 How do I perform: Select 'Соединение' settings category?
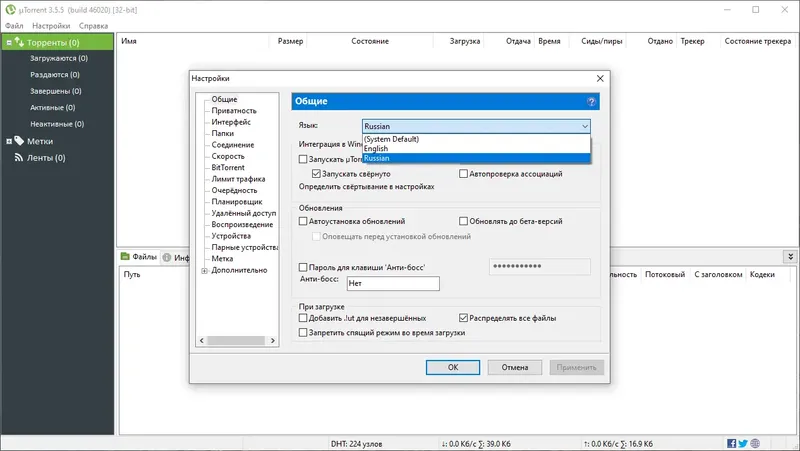[x=233, y=145]
